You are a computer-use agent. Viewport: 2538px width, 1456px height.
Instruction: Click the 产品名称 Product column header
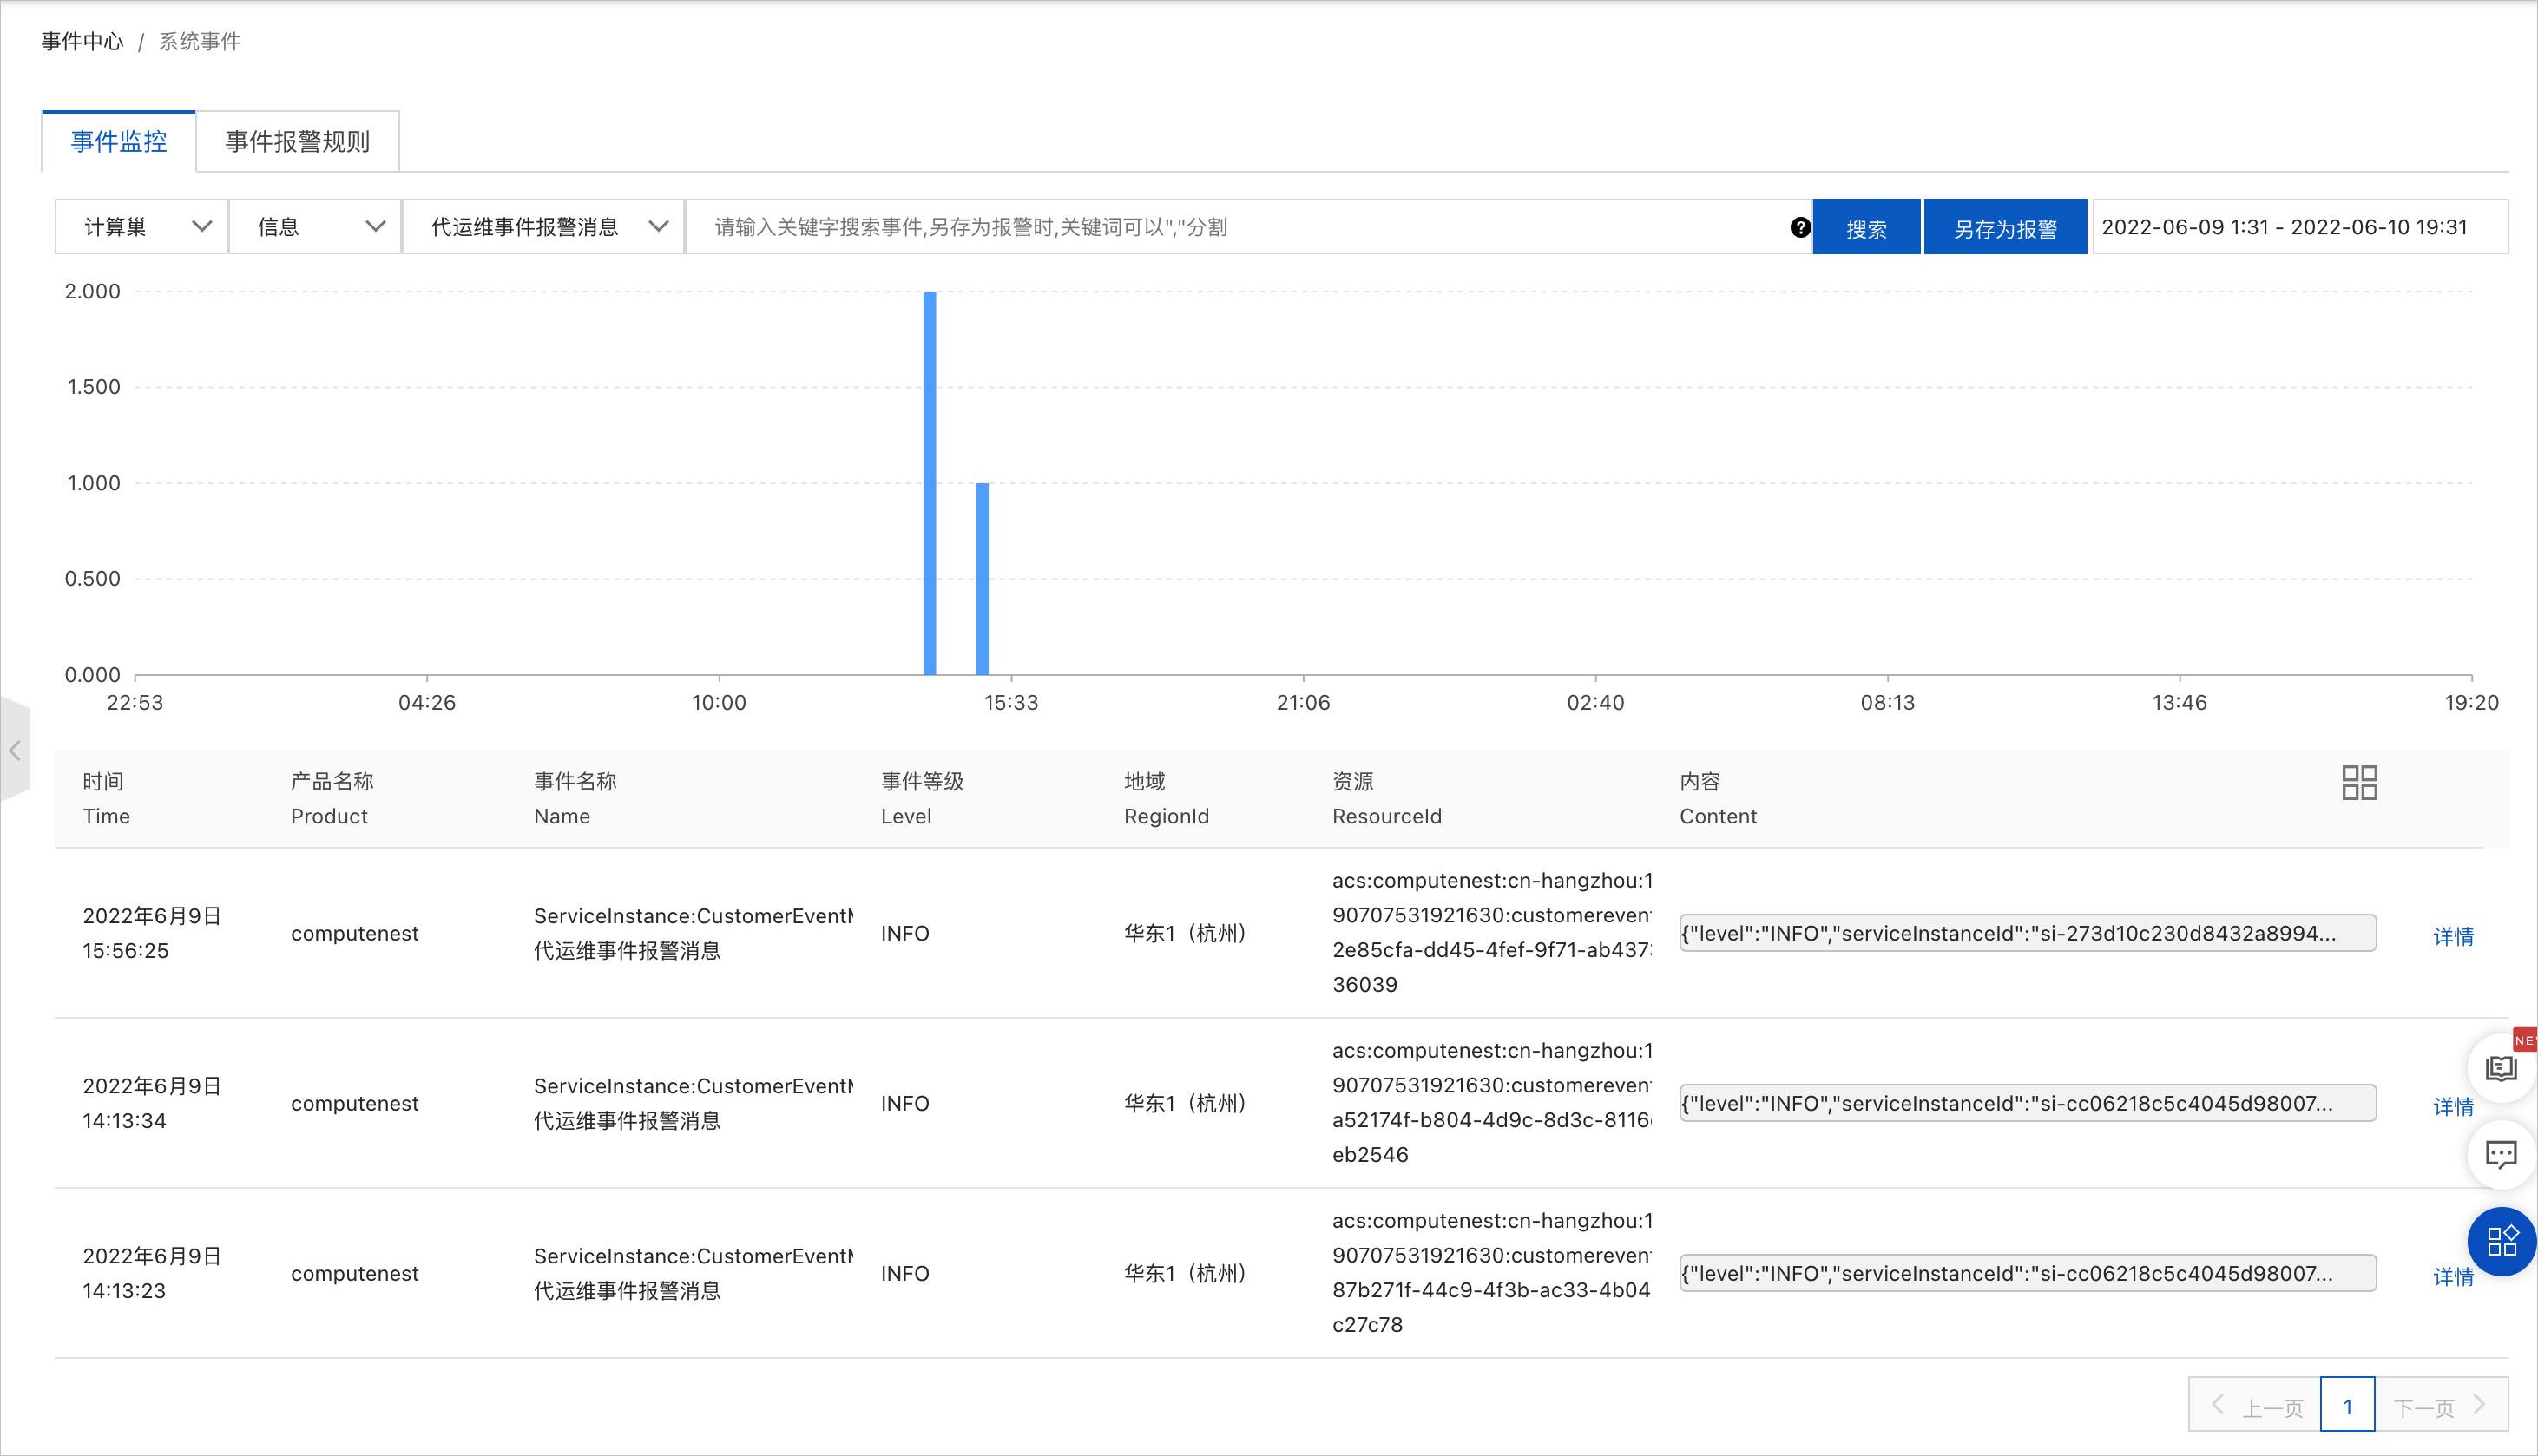click(x=332, y=798)
